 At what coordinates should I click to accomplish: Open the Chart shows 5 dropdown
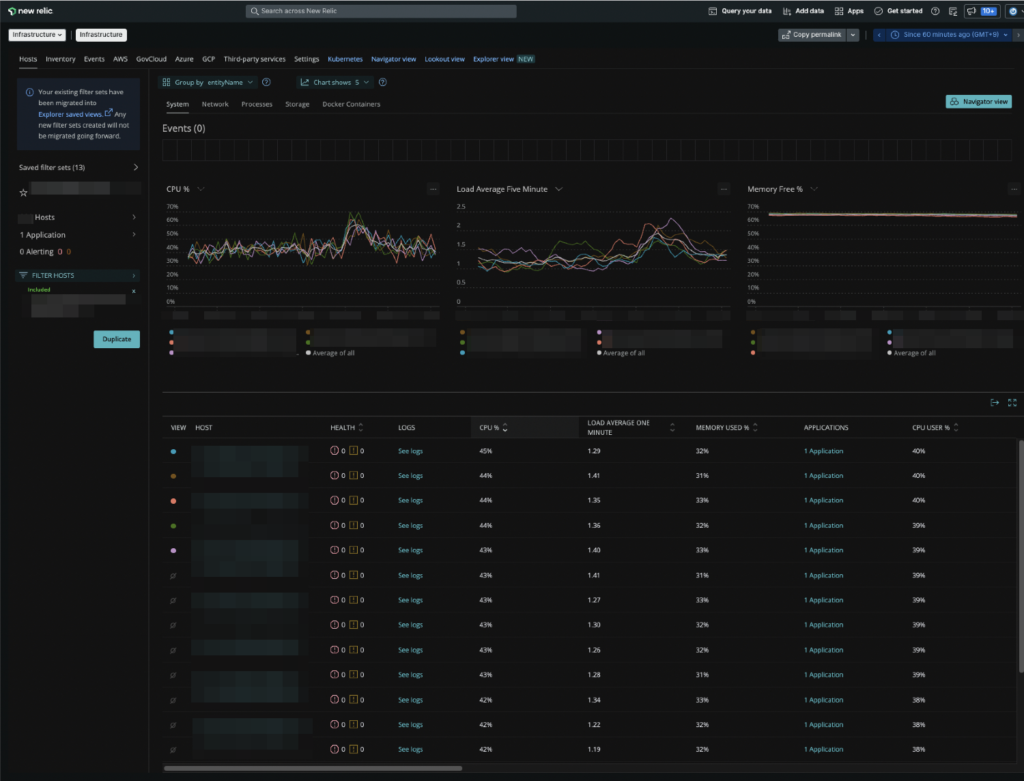334,82
